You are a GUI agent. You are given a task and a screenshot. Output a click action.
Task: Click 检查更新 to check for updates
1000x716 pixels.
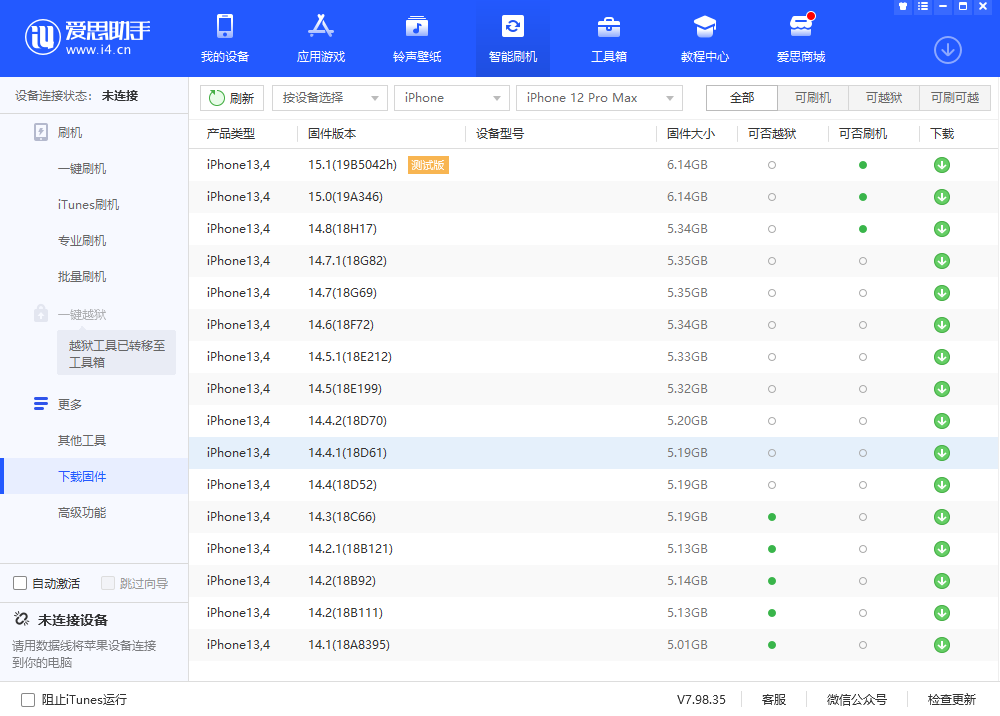coord(950,700)
